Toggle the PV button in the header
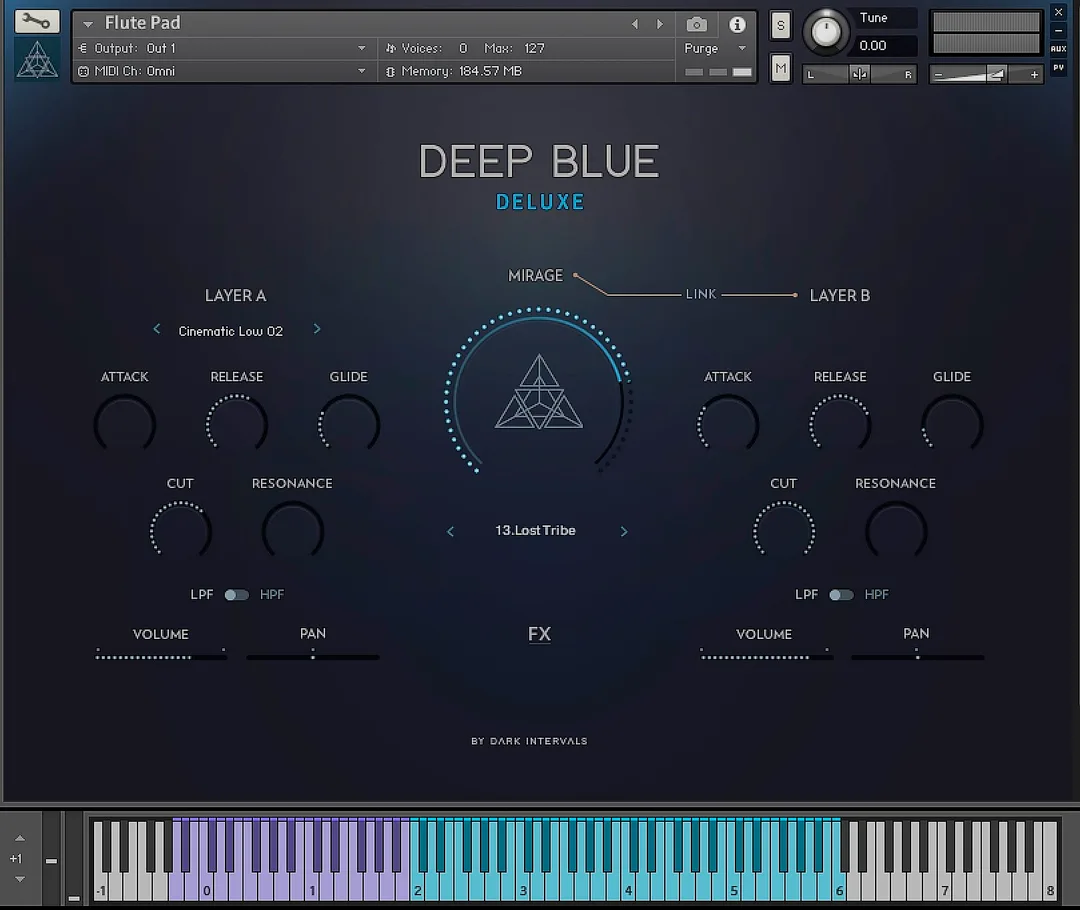Viewport: 1080px width, 910px height. 1059,68
